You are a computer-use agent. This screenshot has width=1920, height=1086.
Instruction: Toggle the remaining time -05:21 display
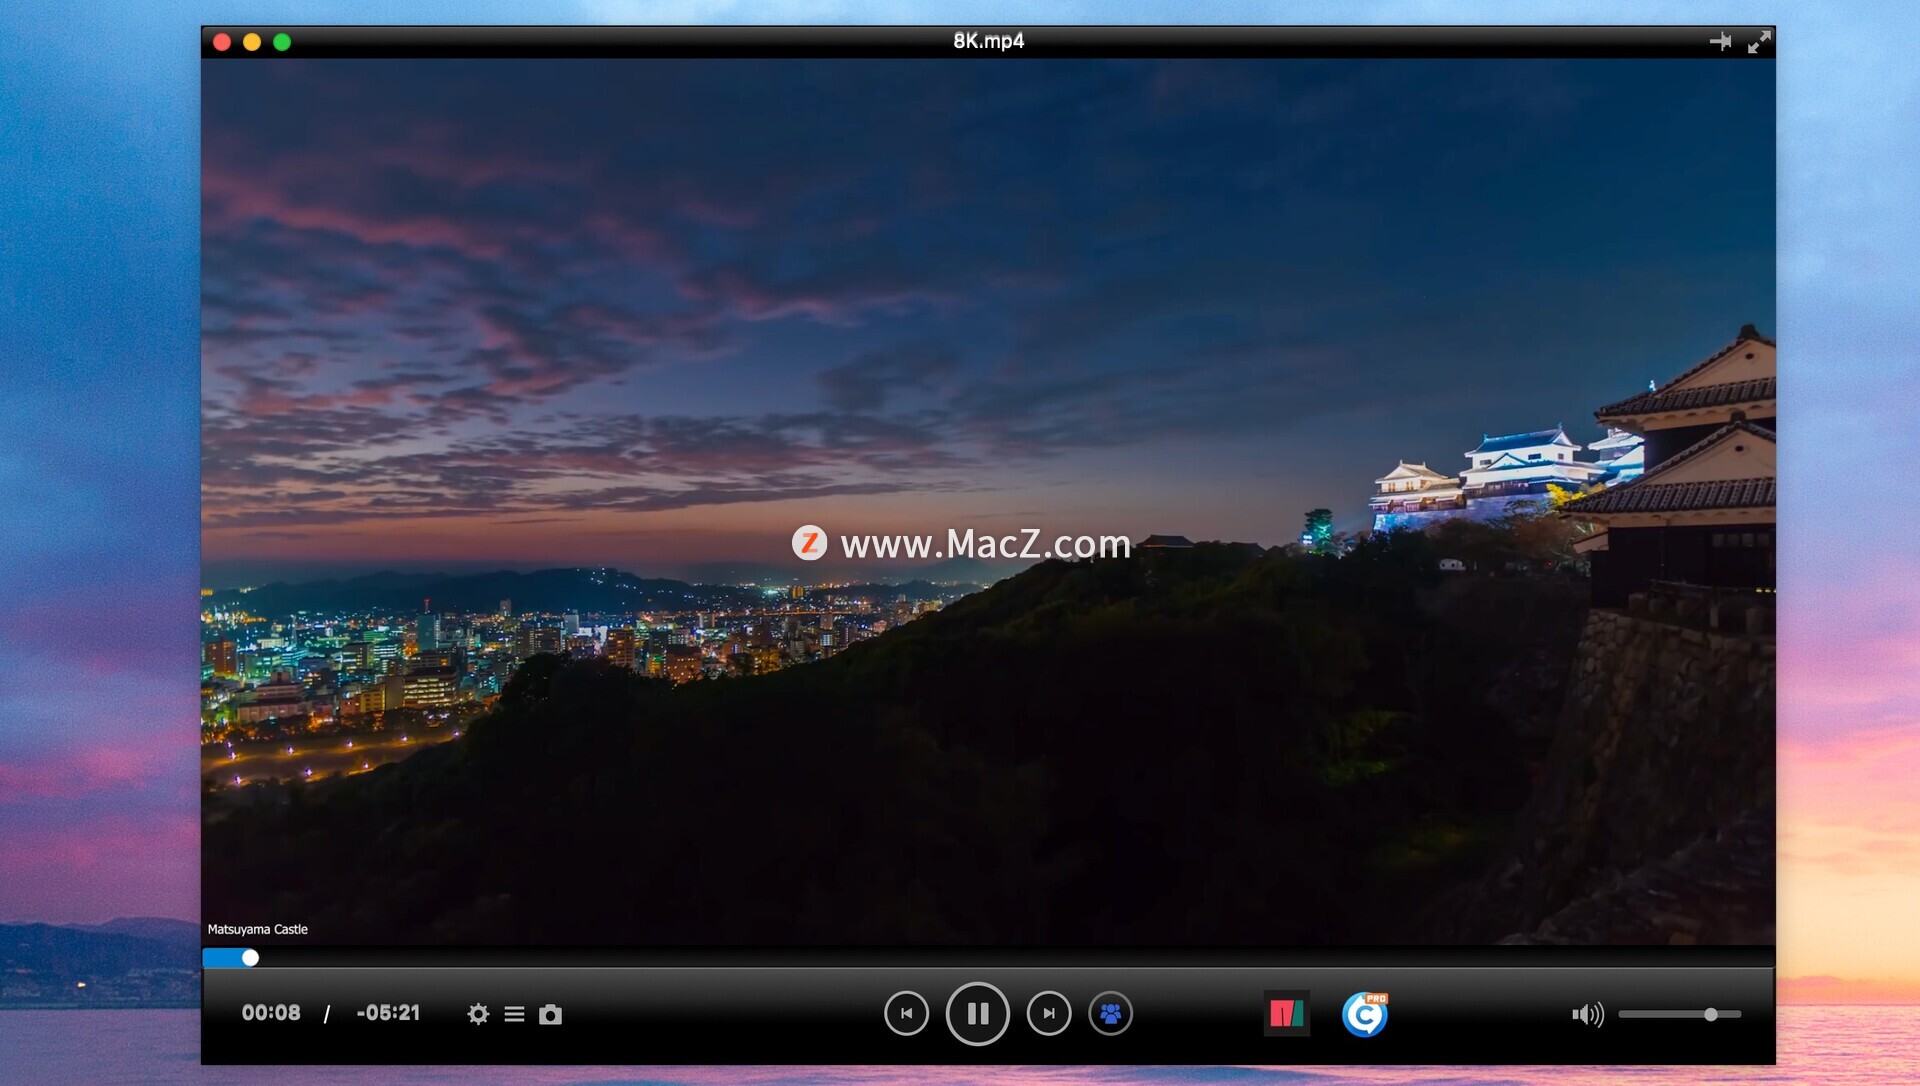[x=388, y=1013]
